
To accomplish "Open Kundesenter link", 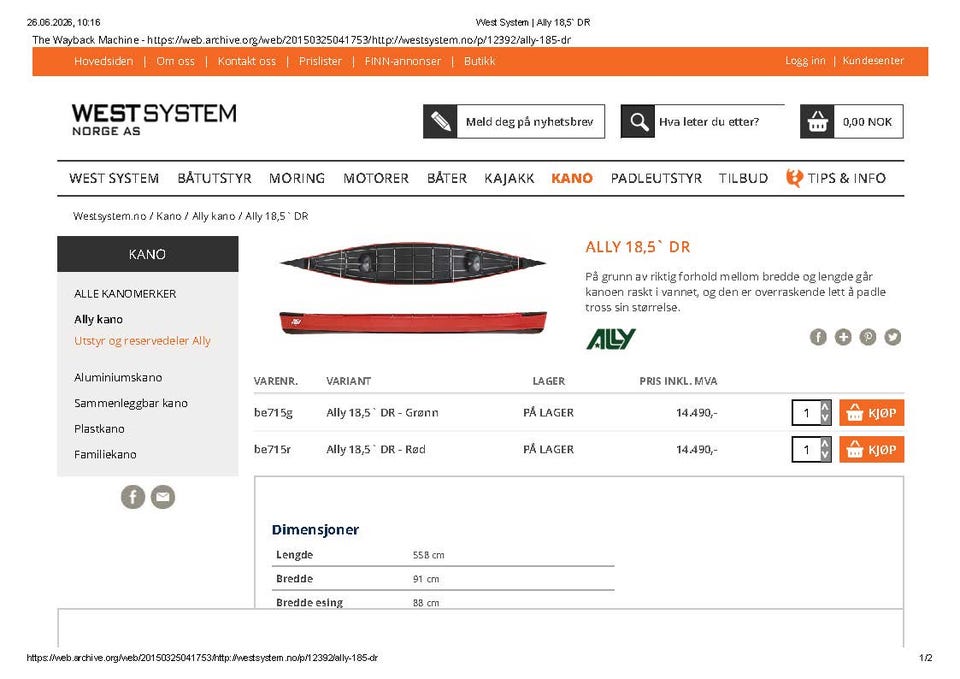I will (x=873, y=61).
